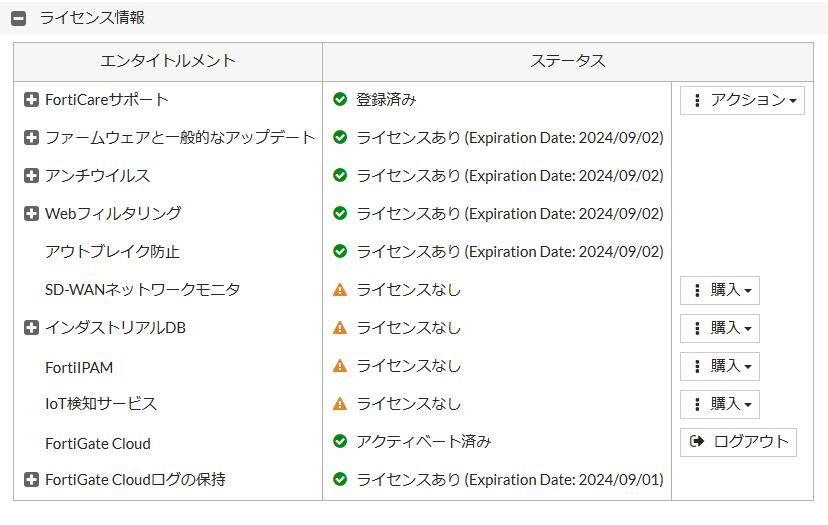Click the warning icon for SD-WANネットワークモニタ
This screenshot has width=828, height=525.
340,290
